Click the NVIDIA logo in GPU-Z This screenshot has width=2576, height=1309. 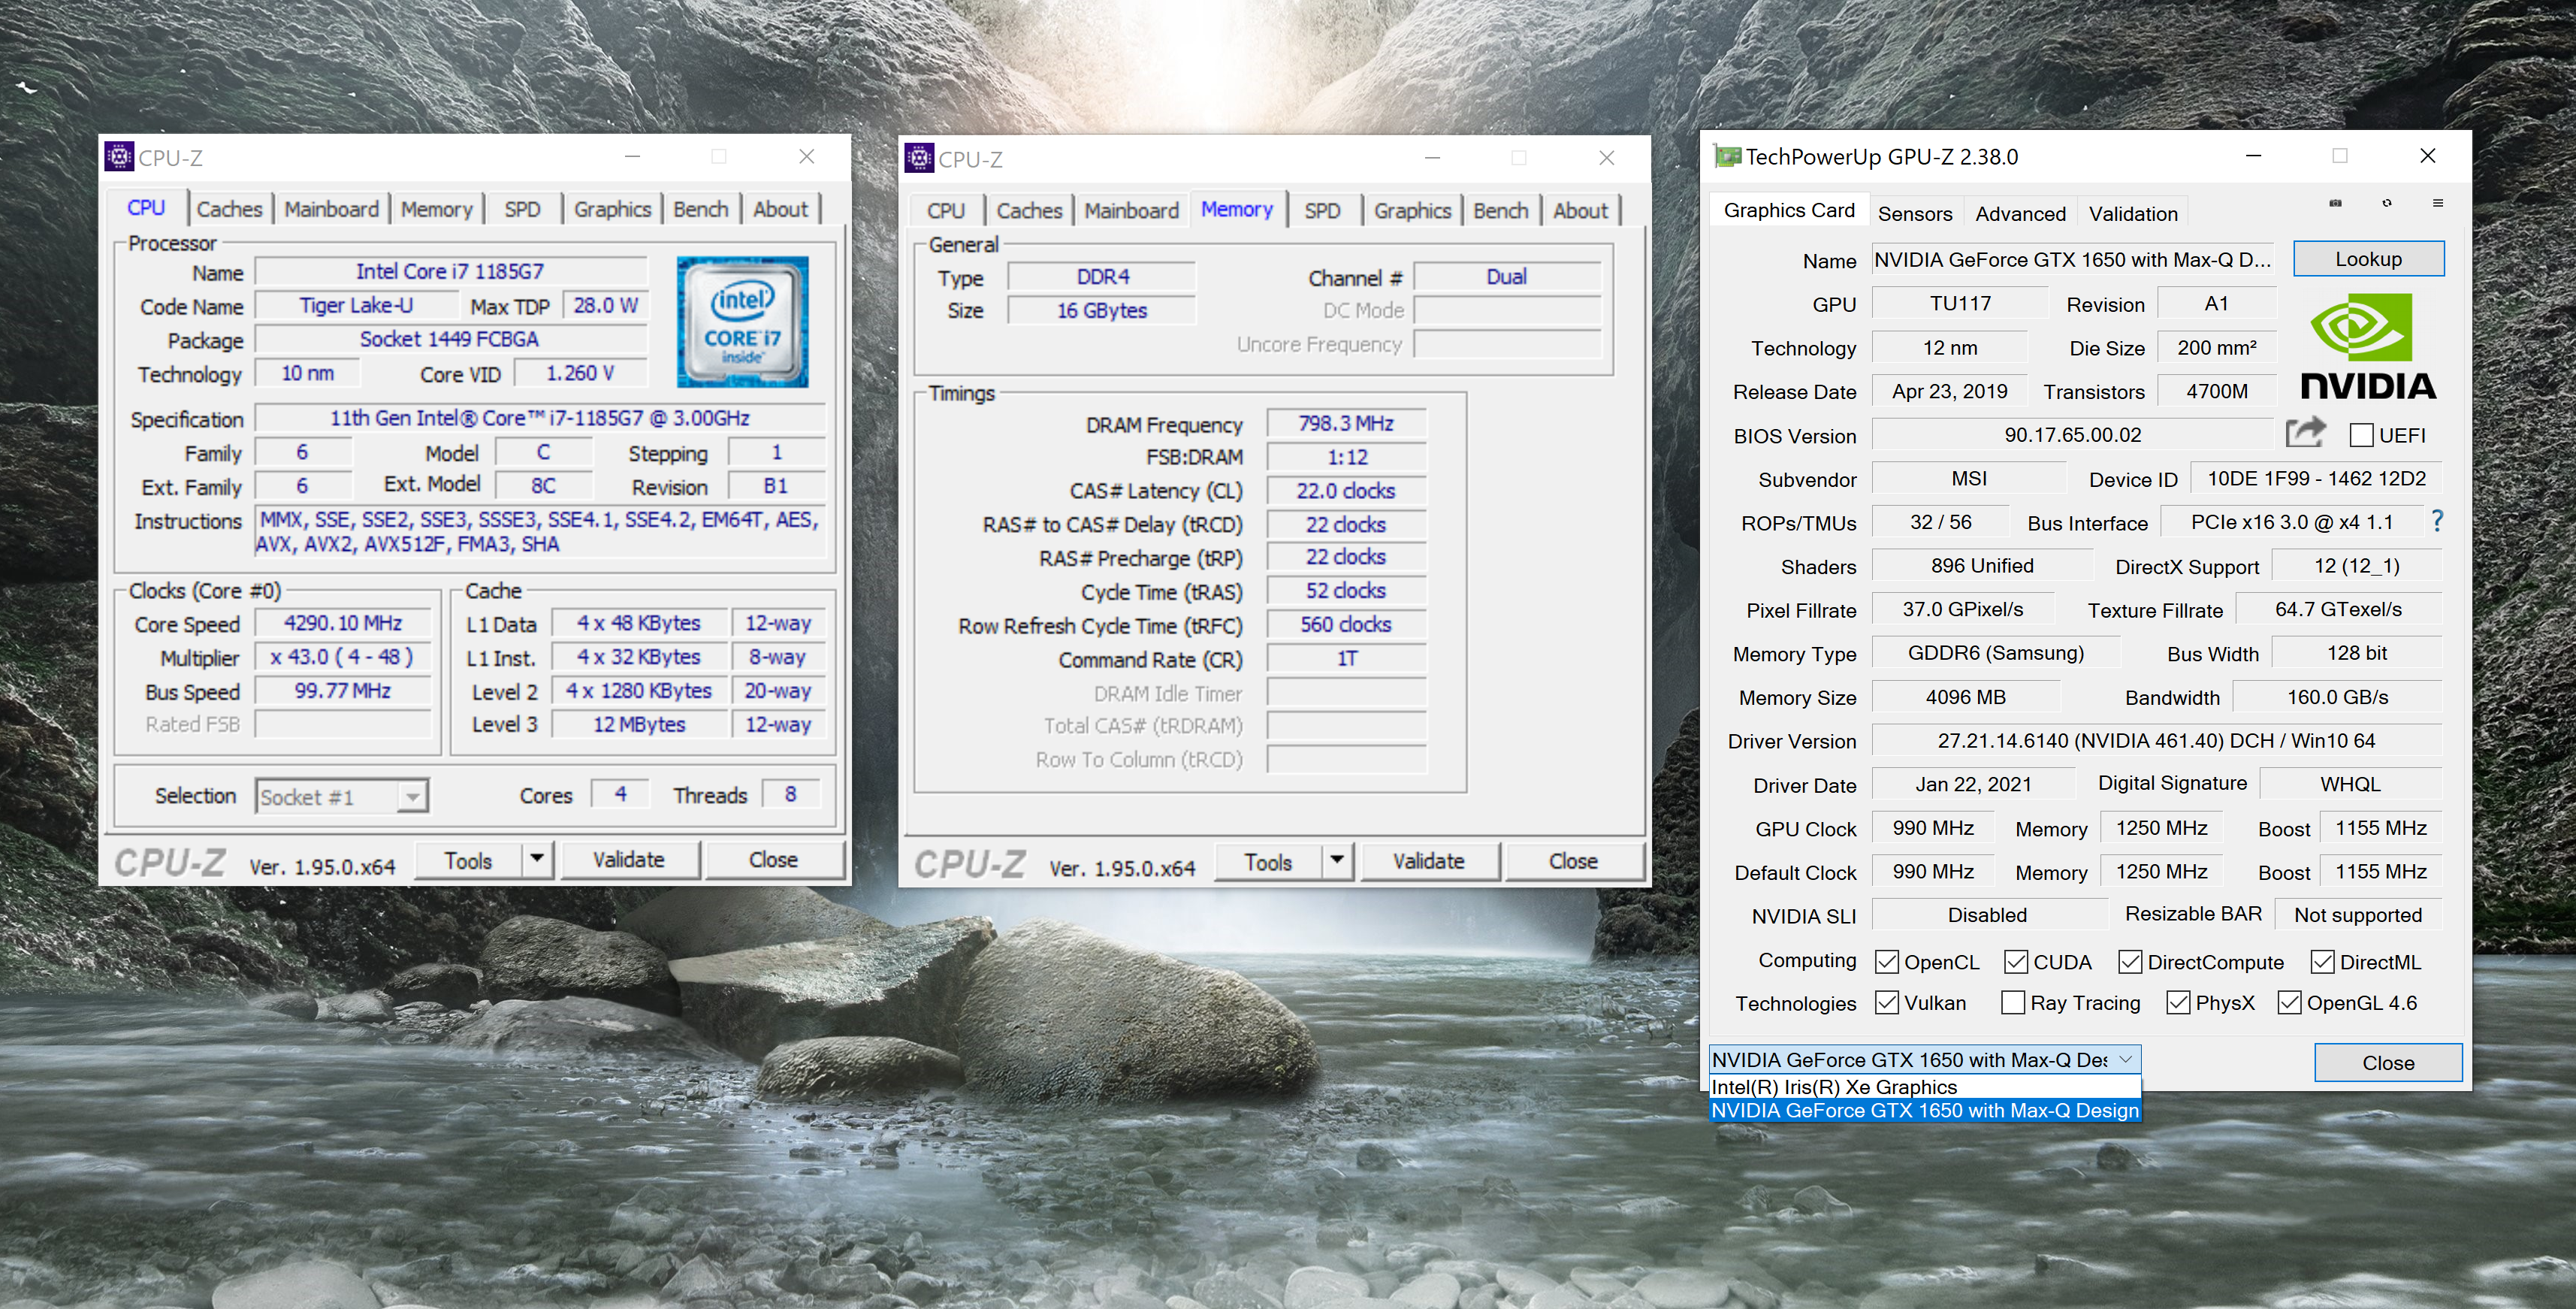[2368, 347]
